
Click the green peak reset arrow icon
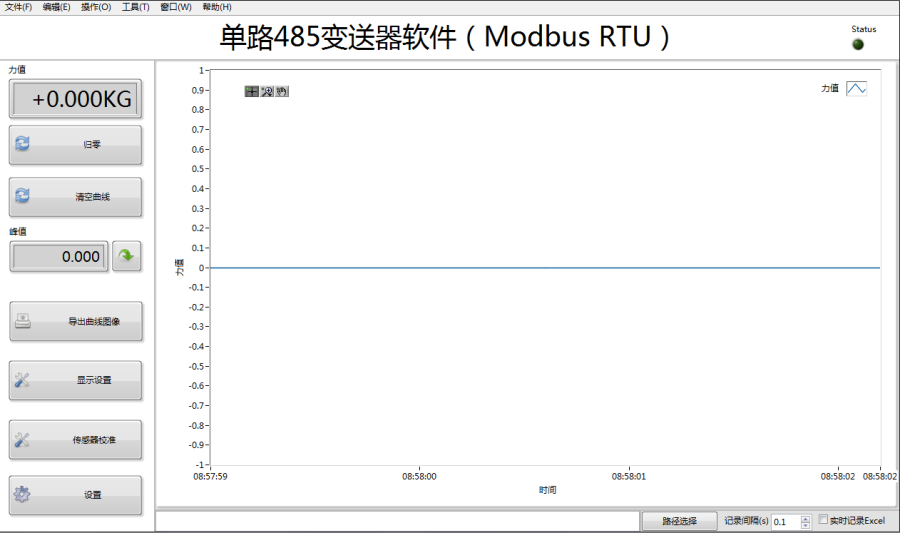(x=126, y=256)
